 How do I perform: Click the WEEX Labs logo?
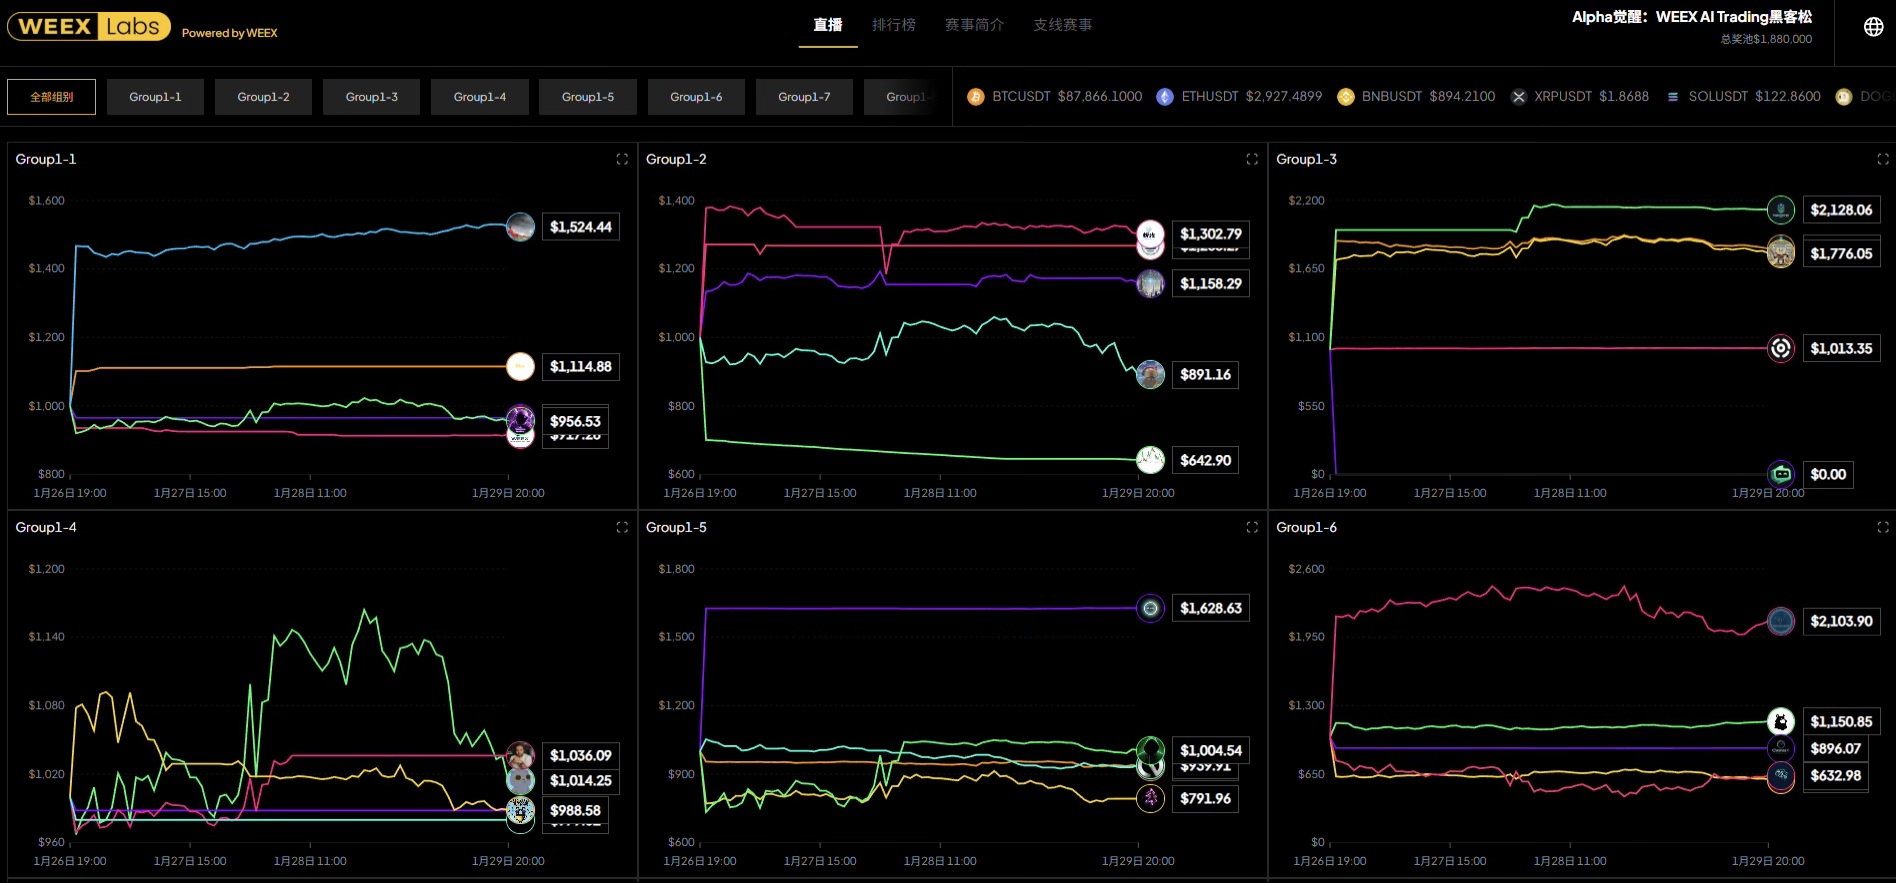tap(89, 27)
